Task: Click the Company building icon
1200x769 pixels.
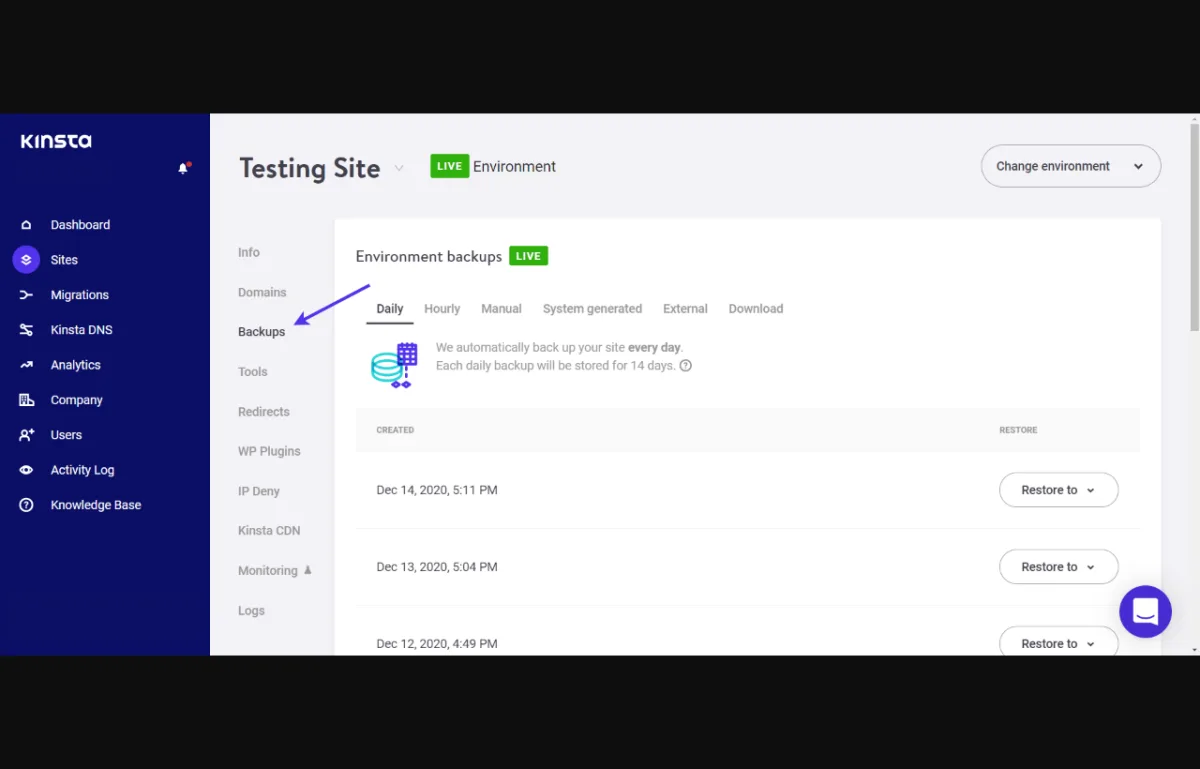Action: point(26,400)
